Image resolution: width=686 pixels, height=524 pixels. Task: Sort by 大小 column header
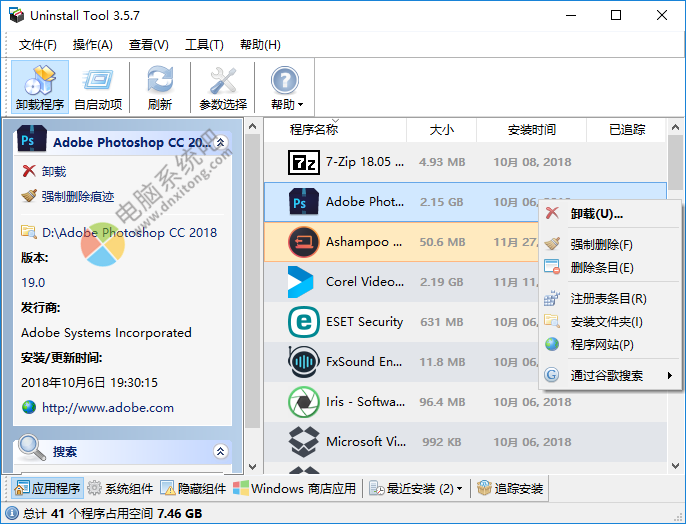pos(441,129)
